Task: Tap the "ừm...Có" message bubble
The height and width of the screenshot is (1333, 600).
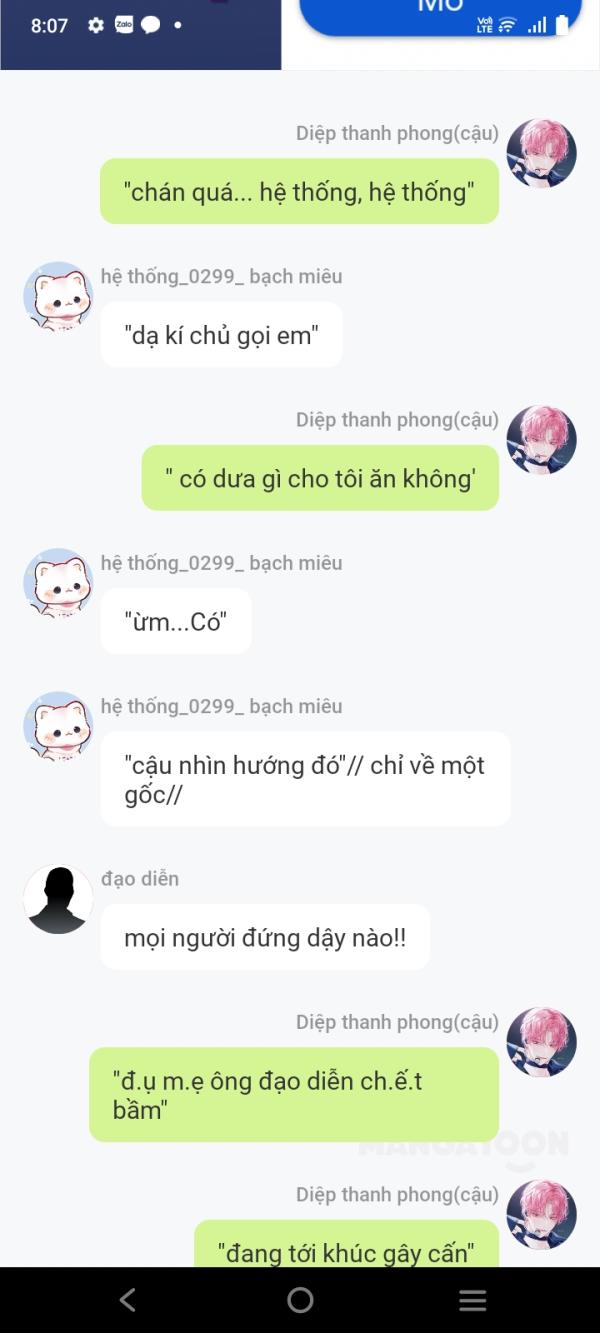Action: [176, 621]
